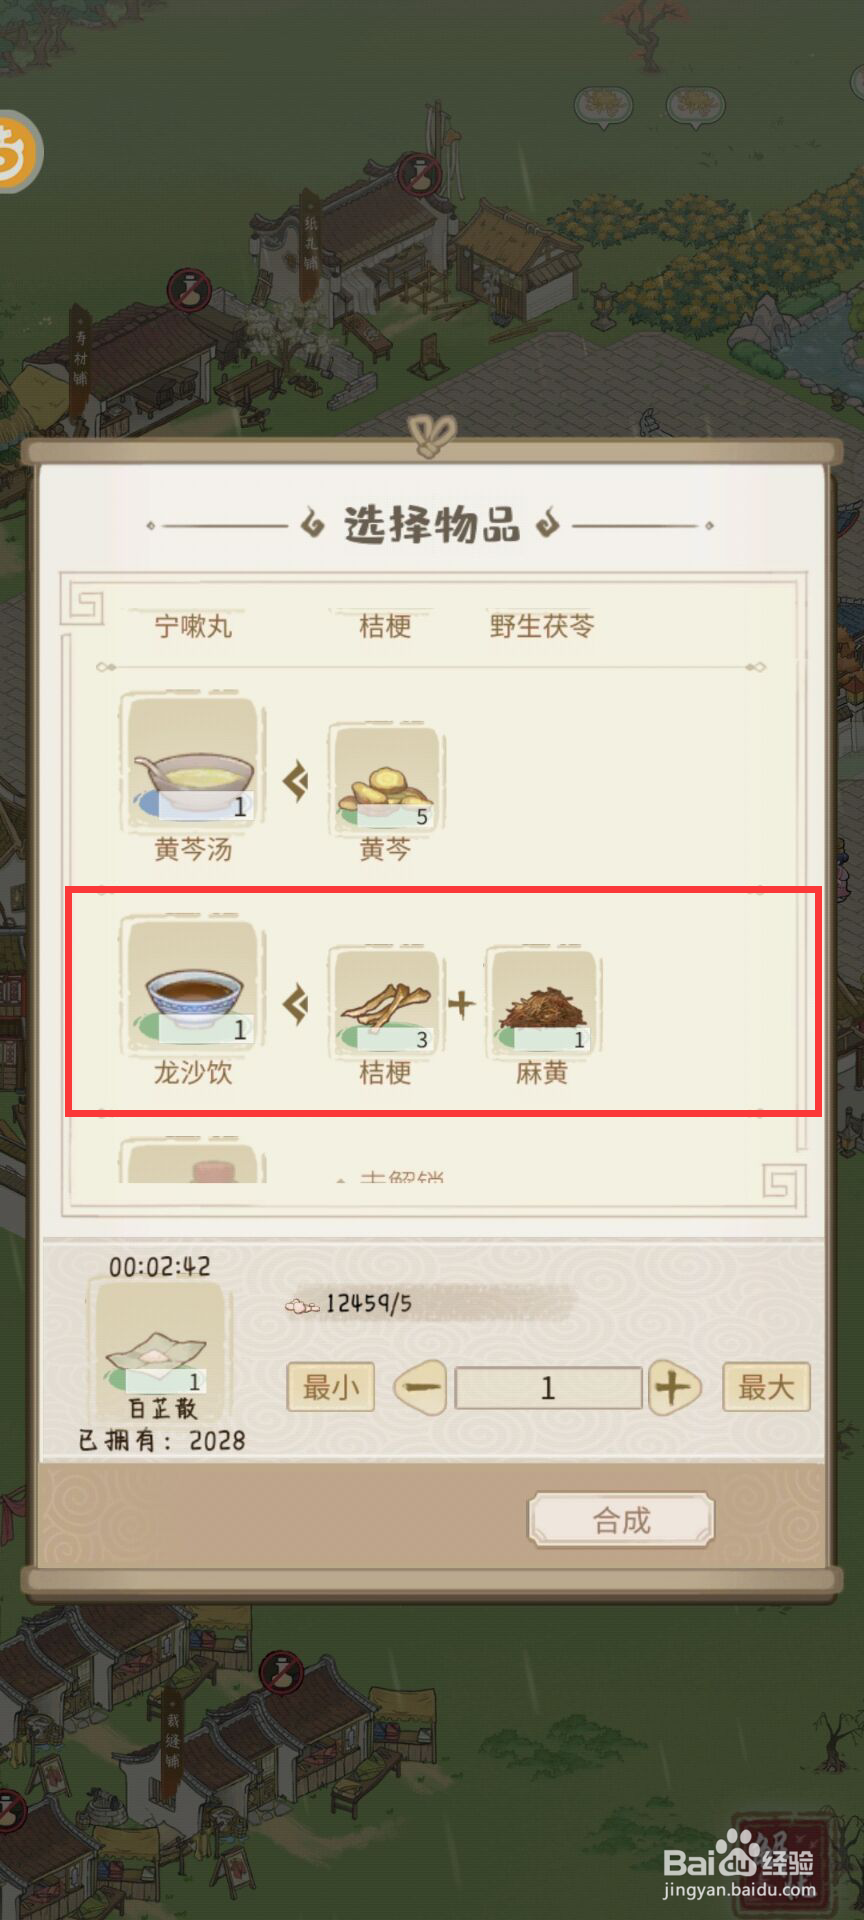Set quantity to minimum with 最小
Image resolution: width=864 pixels, height=1920 pixels.
(331, 1387)
